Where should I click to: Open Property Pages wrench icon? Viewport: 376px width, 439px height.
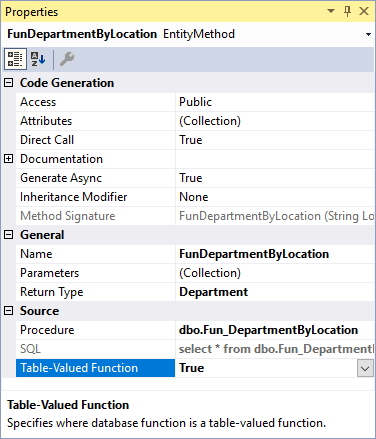click(67, 59)
